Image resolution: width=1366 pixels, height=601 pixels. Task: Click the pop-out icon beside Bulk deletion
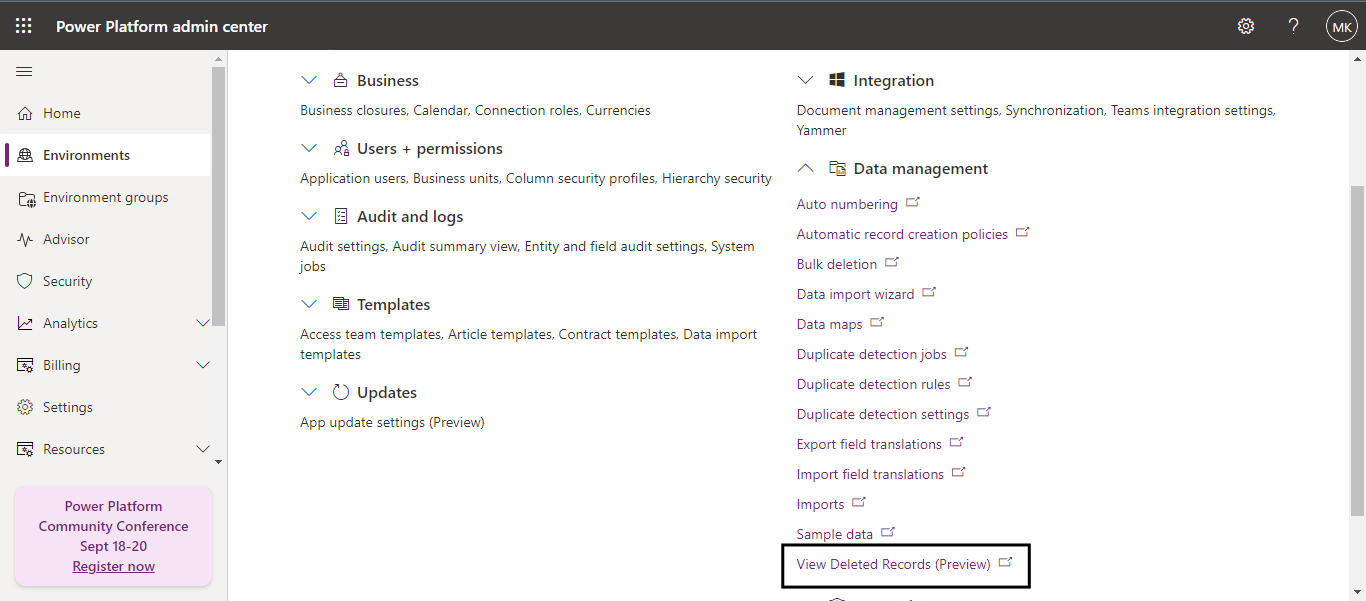892,263
